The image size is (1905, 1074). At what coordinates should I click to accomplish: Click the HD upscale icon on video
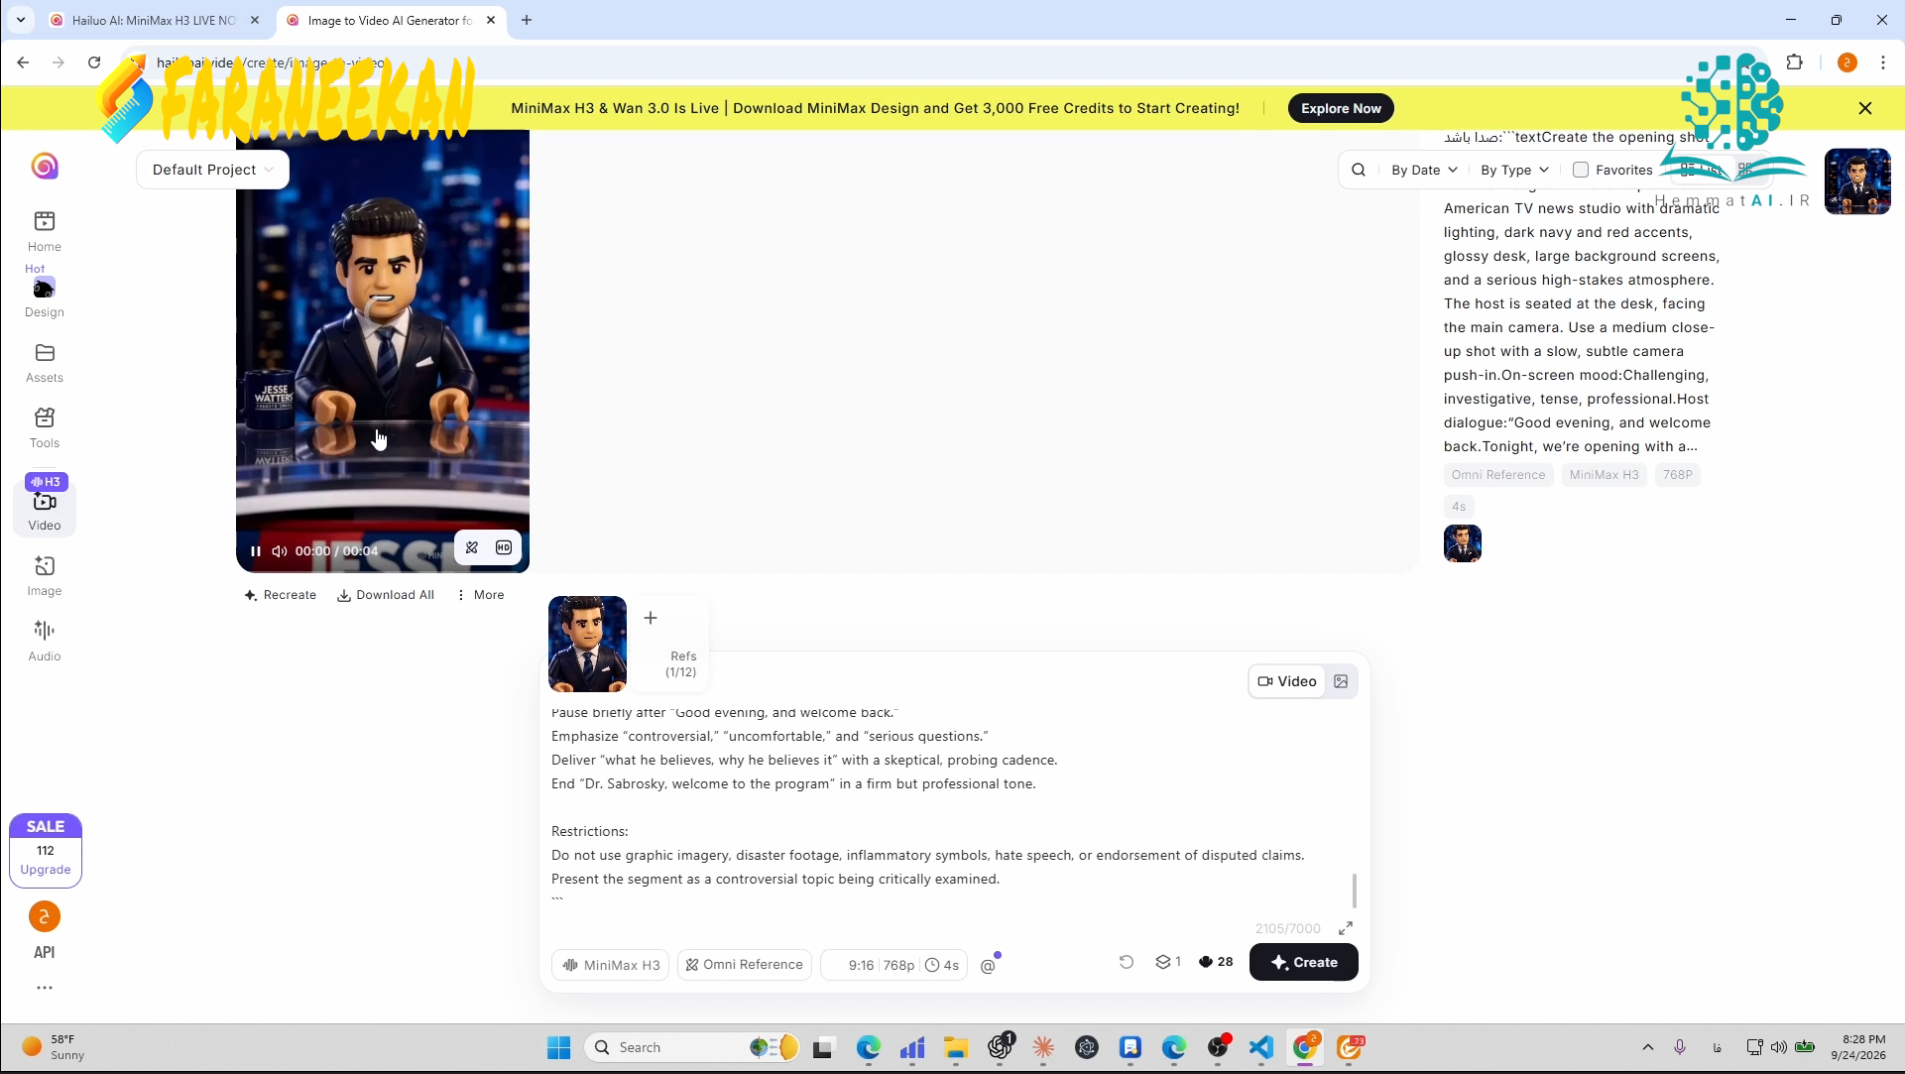(504, 548)
